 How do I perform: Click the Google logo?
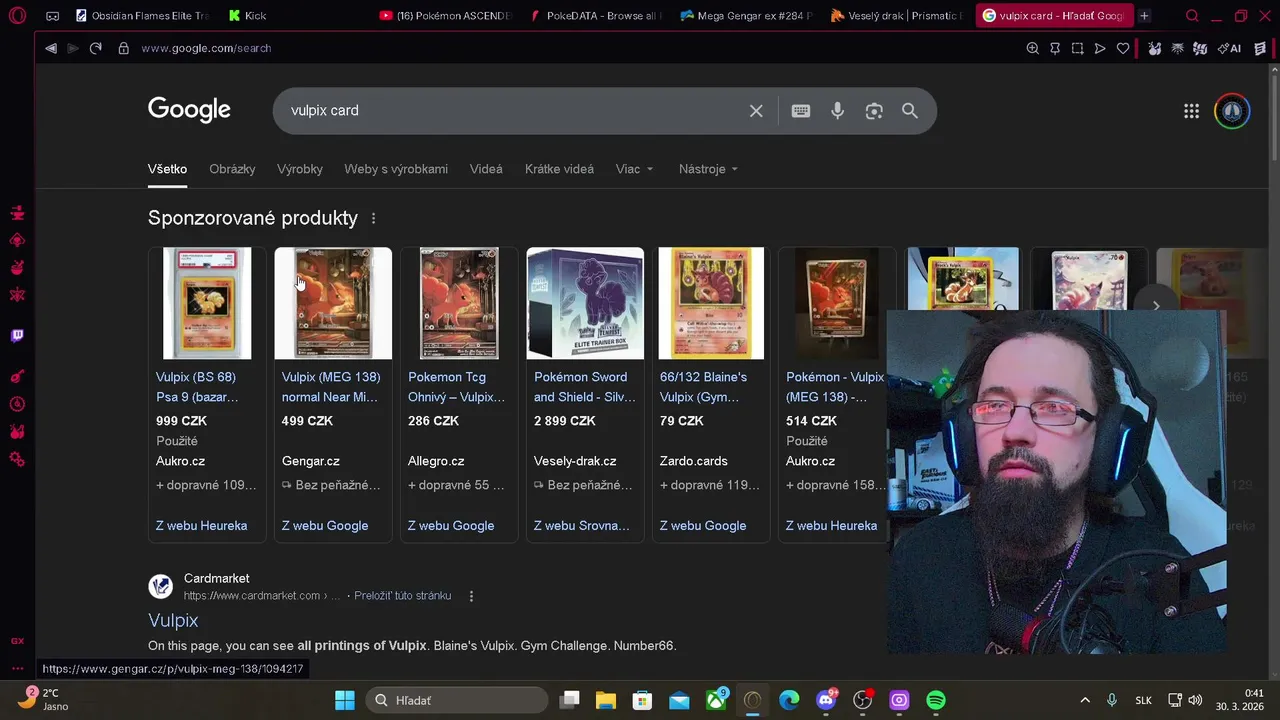tap(189, 110)
